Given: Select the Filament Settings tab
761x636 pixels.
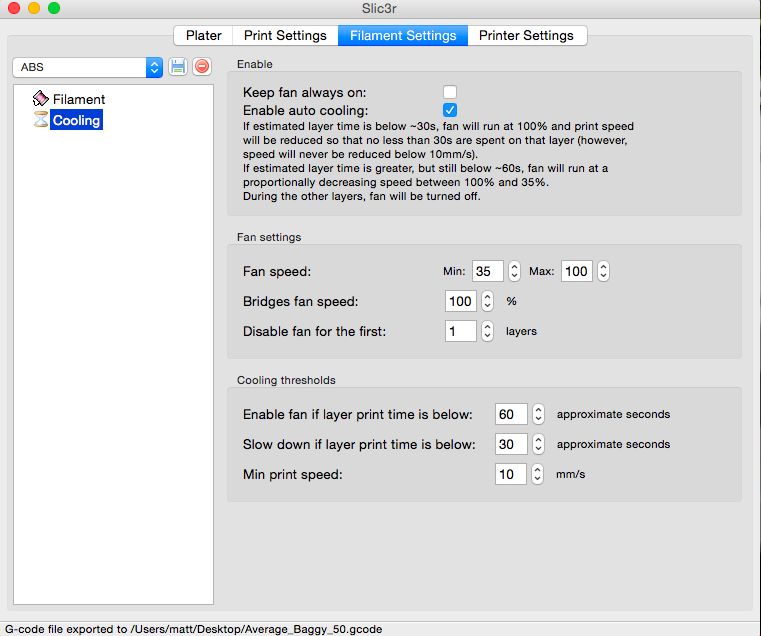Looking at the screenshot, I should [403, 35].
